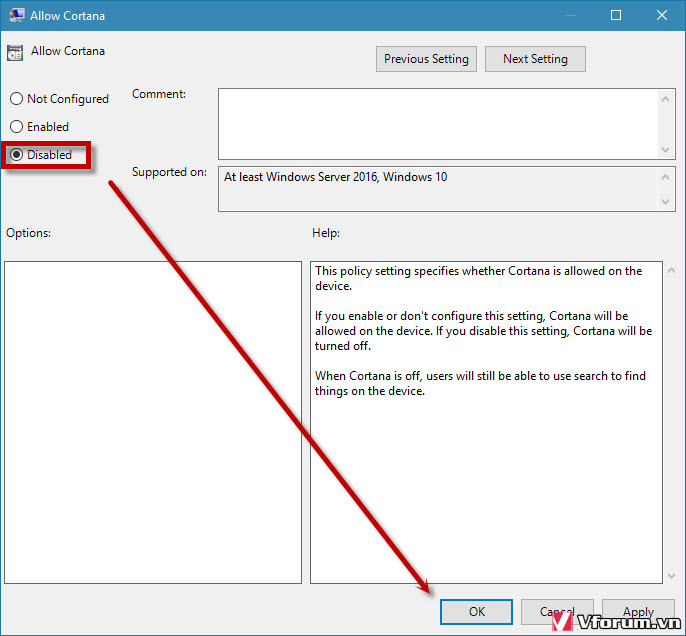Jump to Next Setting
The width and height of the screenshot is (686, 636).
tap(535, 59)
